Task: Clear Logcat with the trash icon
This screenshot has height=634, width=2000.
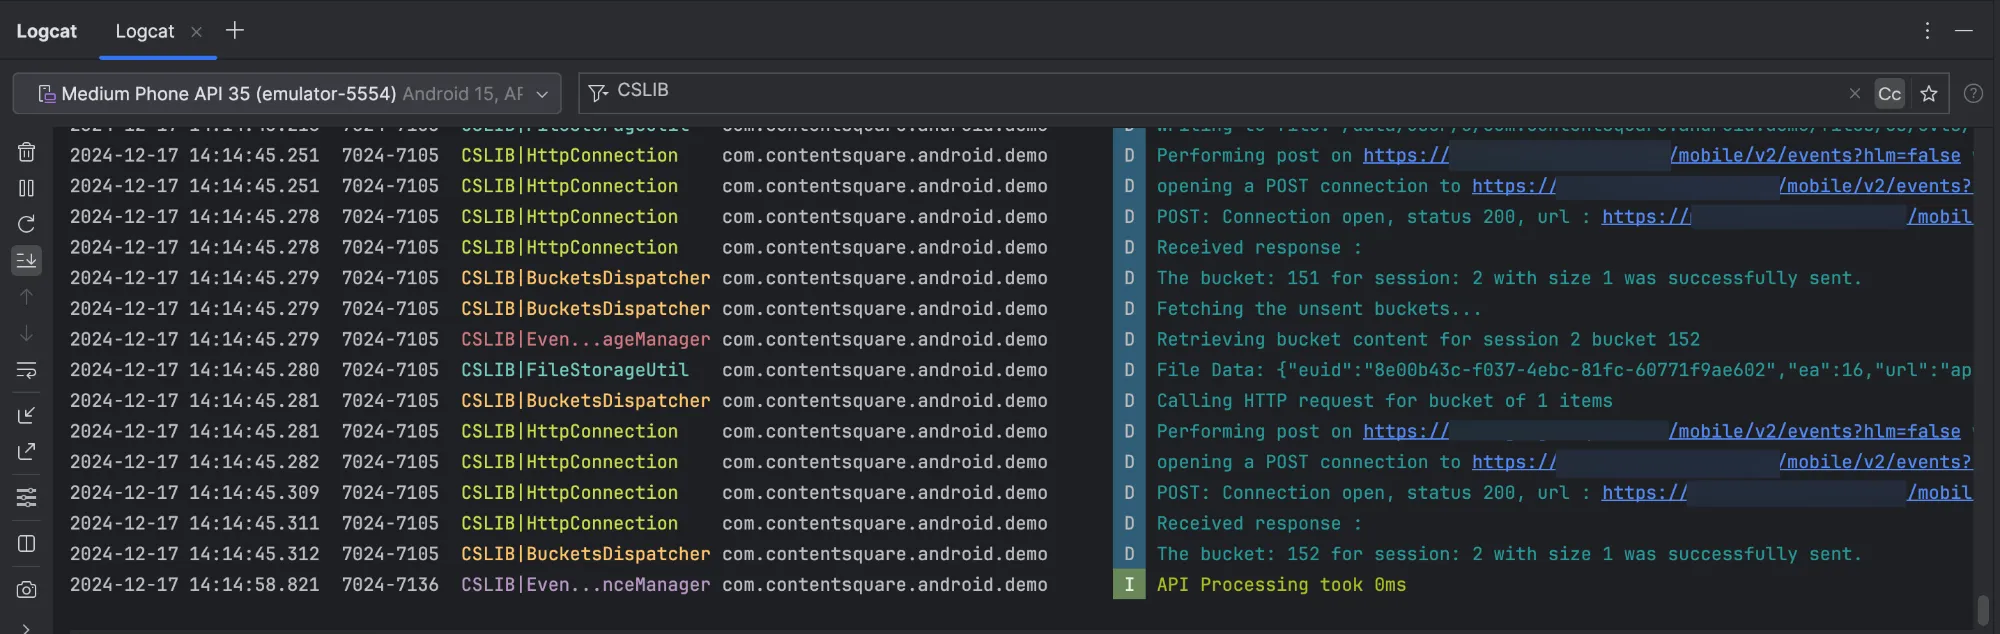Action: click(x=27, y=152)
